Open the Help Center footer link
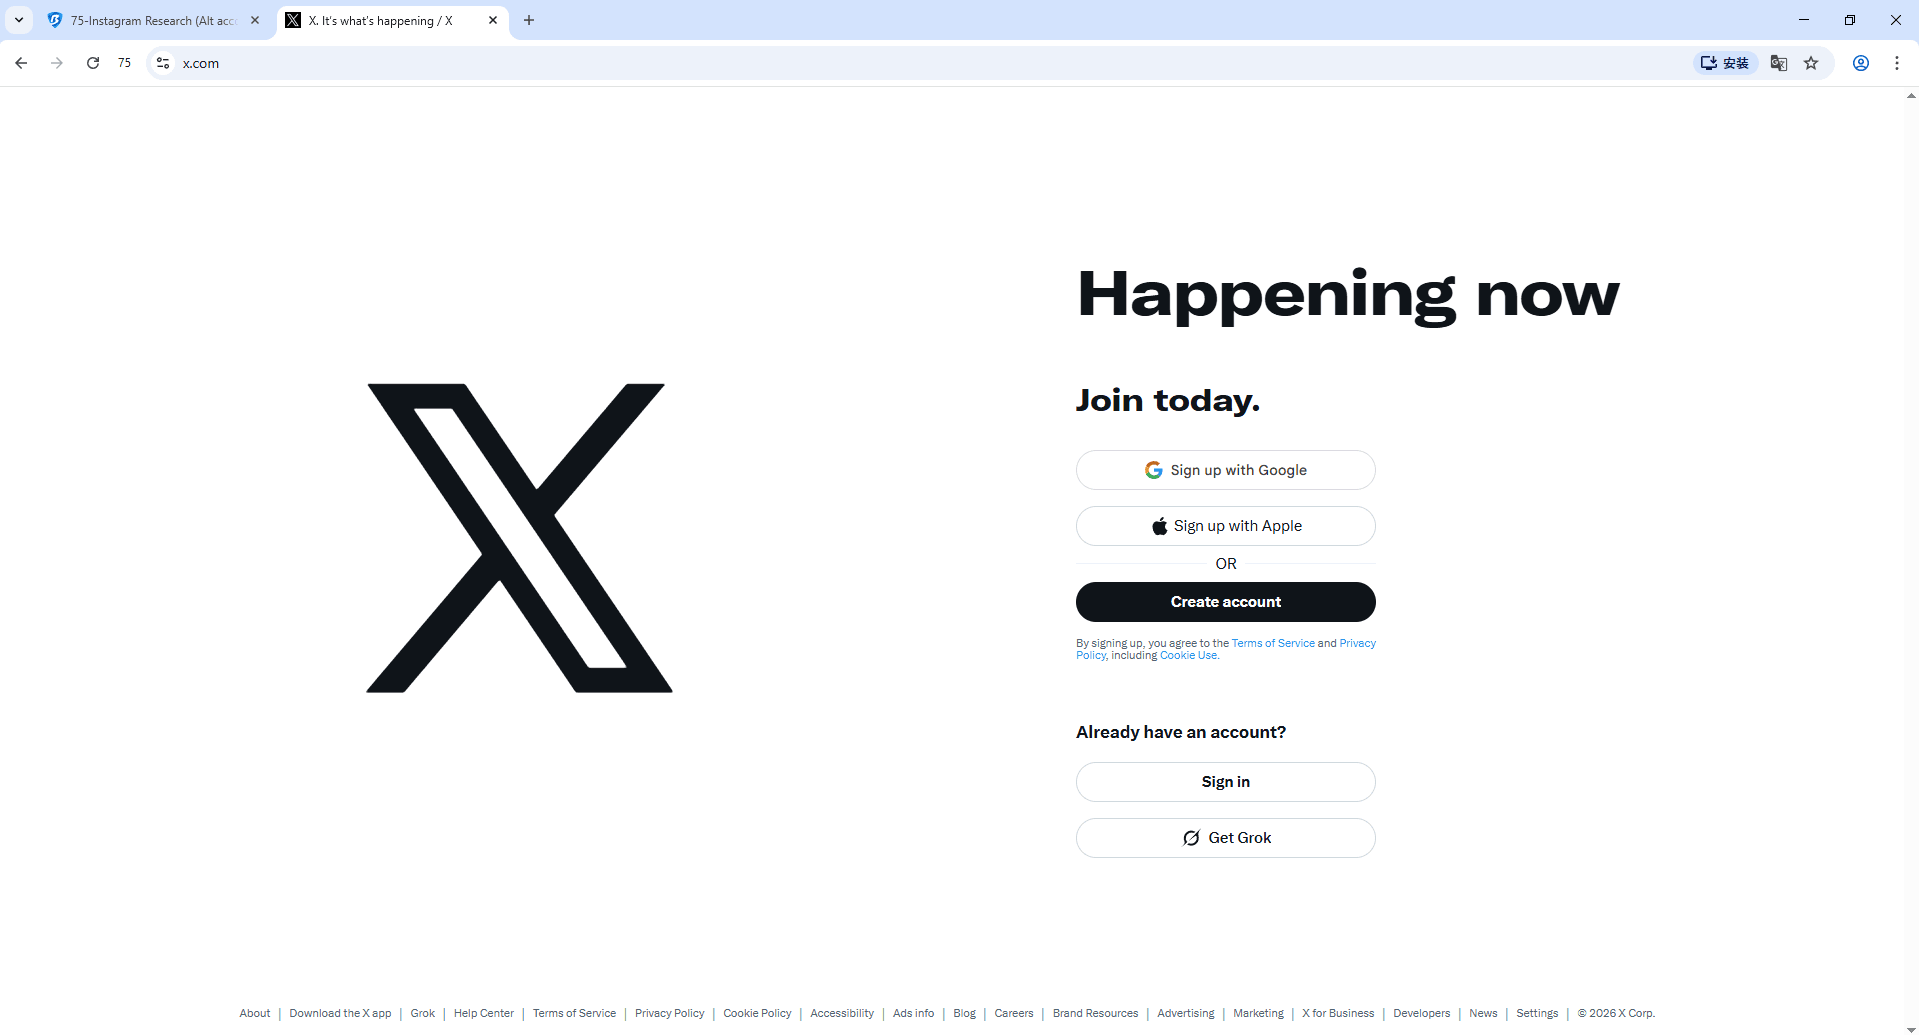Viewport: 1919px width, 1035px height. point(483,1013)
